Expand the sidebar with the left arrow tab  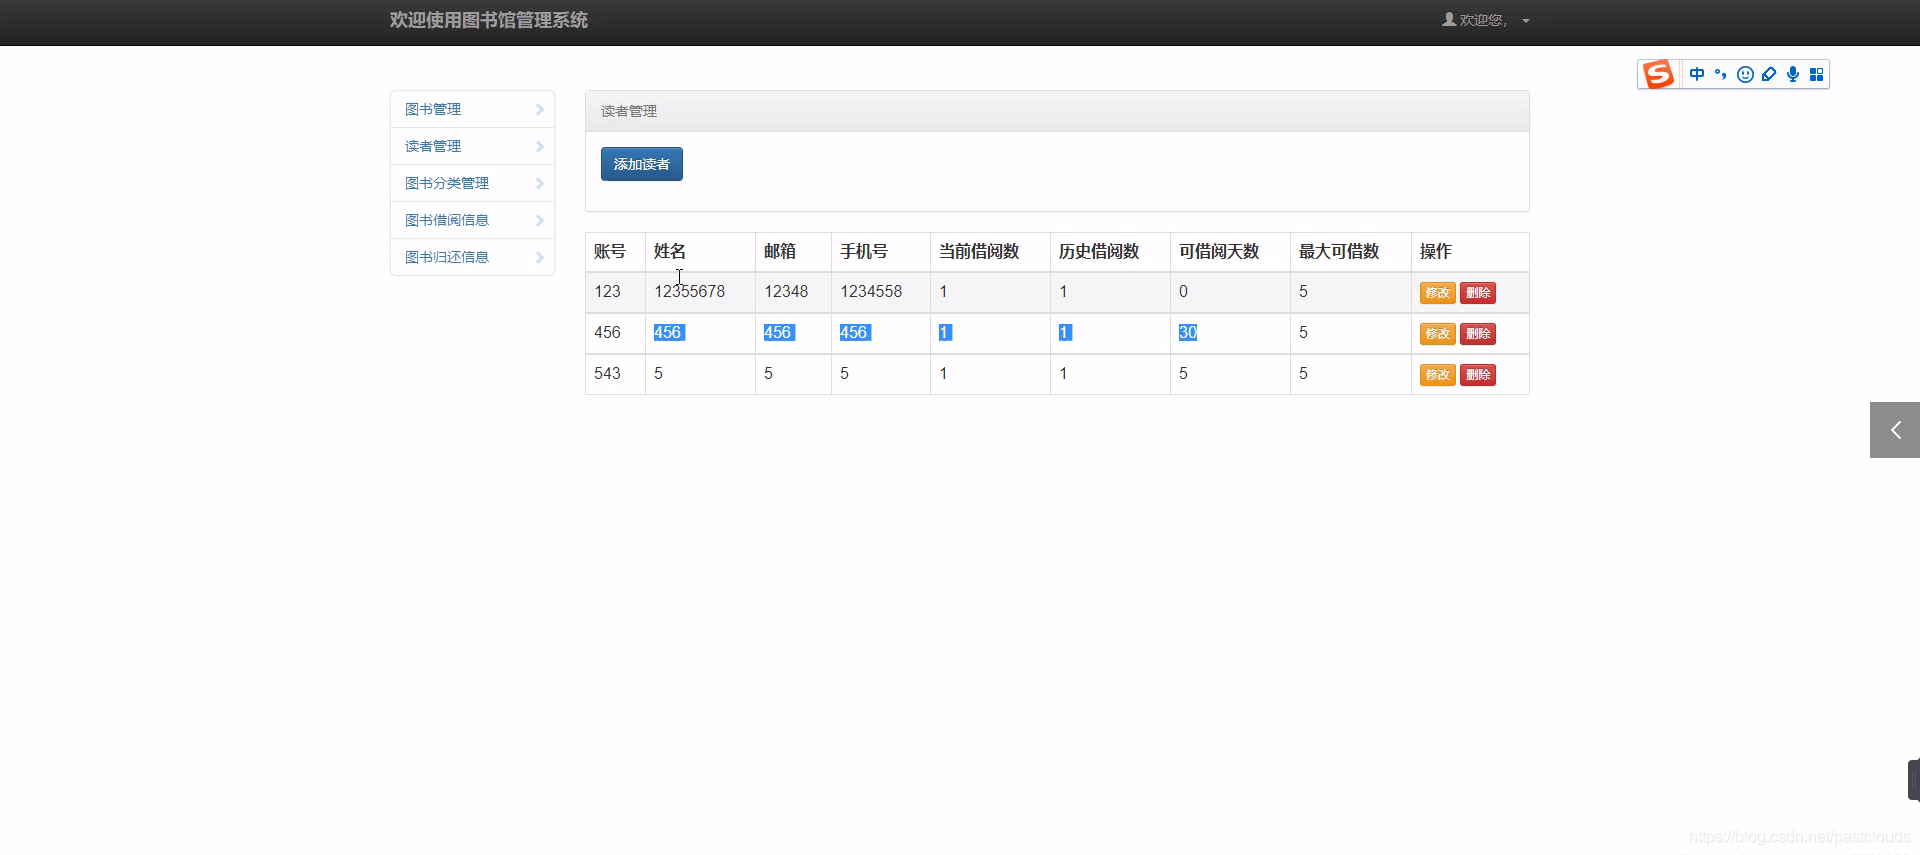coord(1895,430)
